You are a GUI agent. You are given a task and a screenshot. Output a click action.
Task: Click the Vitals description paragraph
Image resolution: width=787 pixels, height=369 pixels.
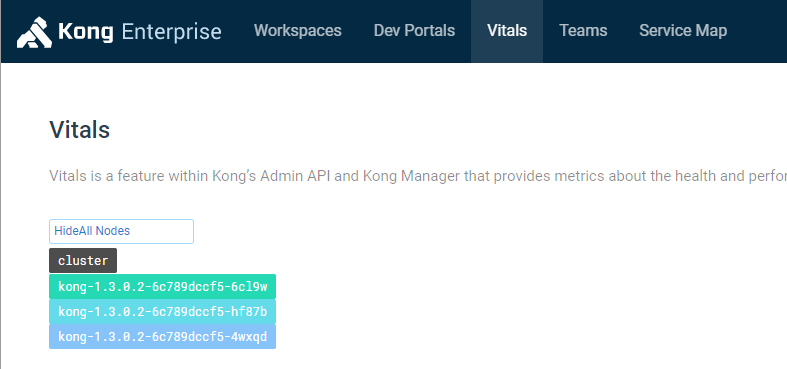pos(418,176)
